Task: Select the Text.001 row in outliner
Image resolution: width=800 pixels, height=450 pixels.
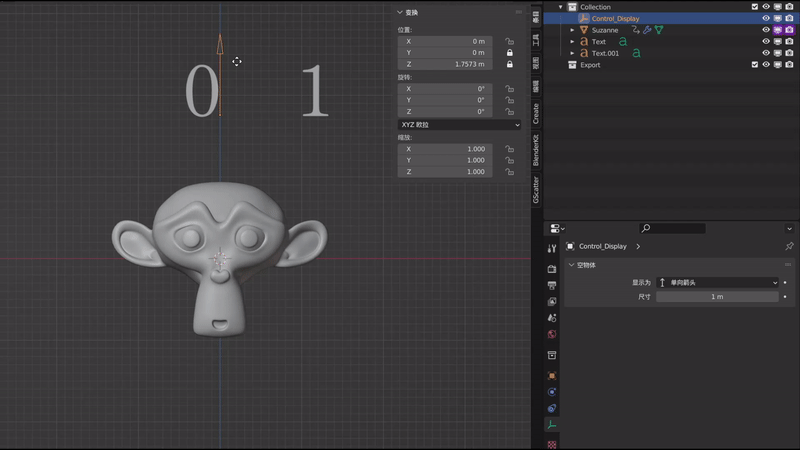Action: pyautogui.click(x=605, y=53)
